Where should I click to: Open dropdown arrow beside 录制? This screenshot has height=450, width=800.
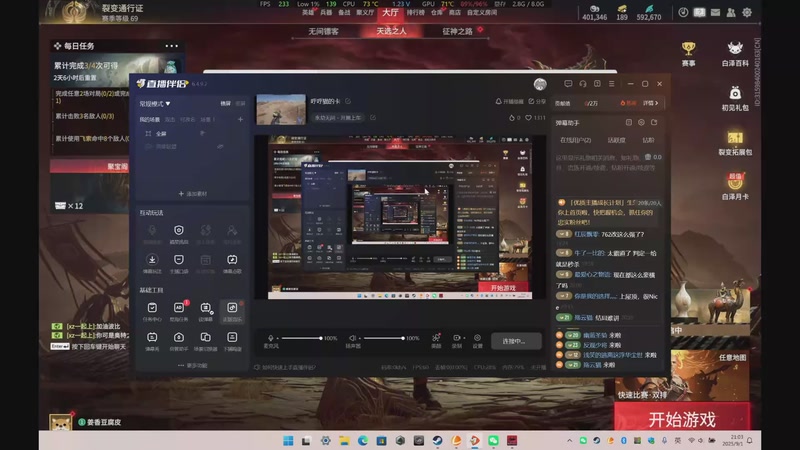pyautogui.click(x=464, y=338)
